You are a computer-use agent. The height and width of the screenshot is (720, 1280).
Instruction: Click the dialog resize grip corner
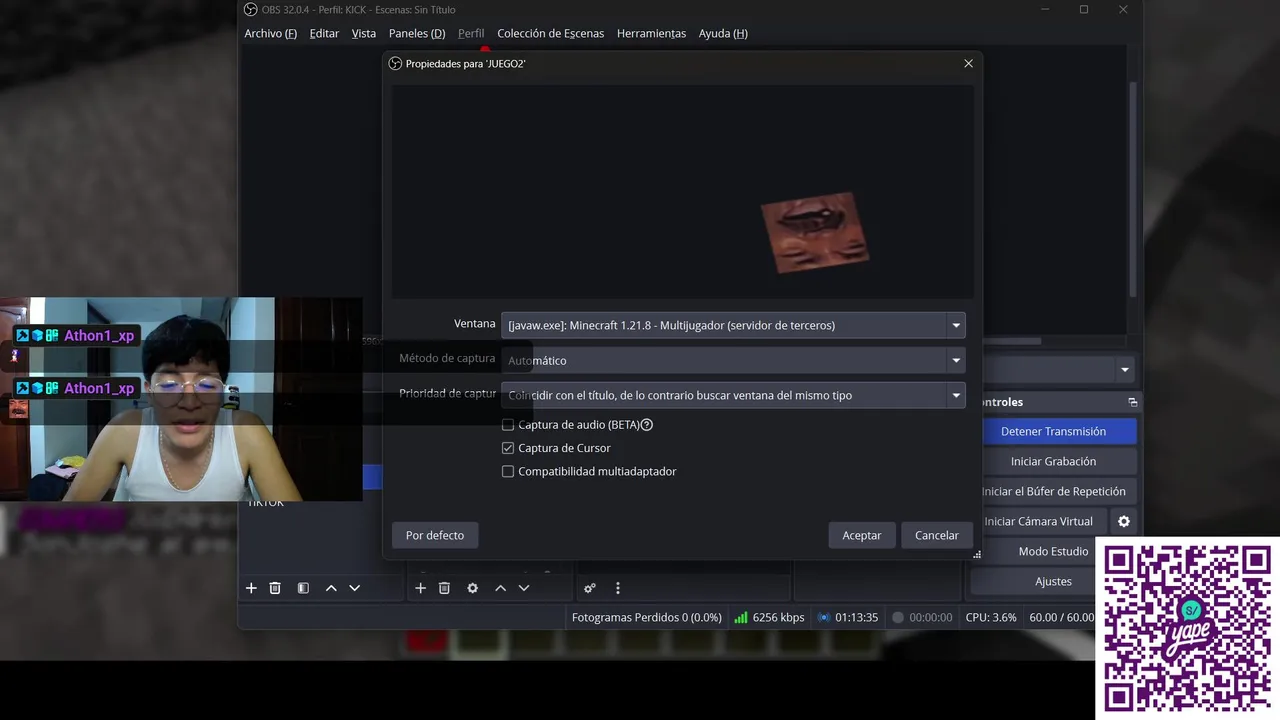tap(977, 555)
